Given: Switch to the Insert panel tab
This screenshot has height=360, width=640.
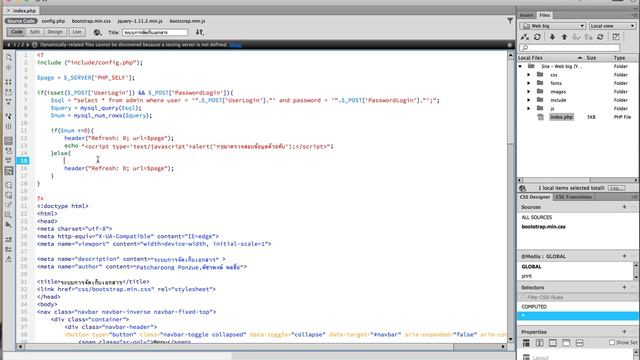Looking at the screenshot, I should coord(527,15).
